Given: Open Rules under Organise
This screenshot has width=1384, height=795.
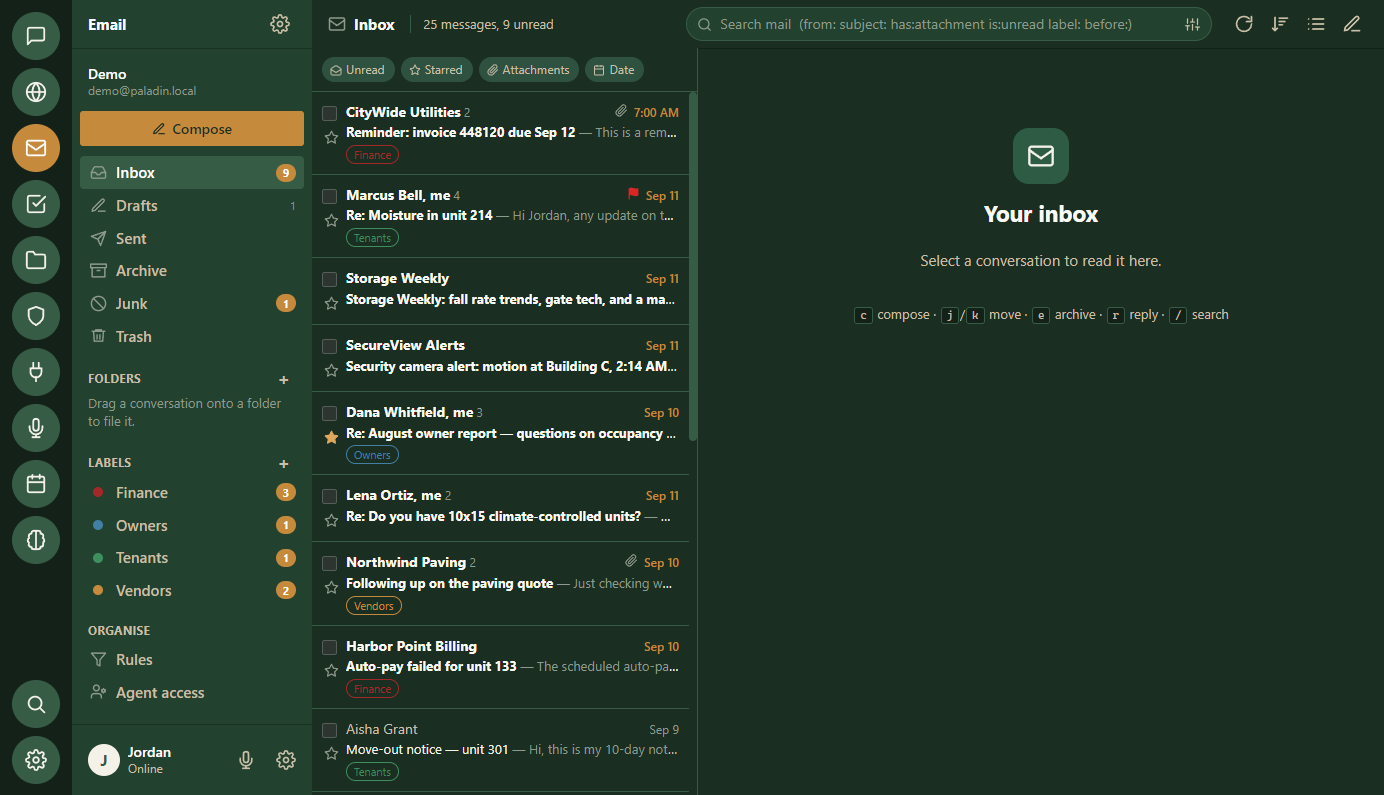Looking at the screenshot, I should click(x=192, y=660).
